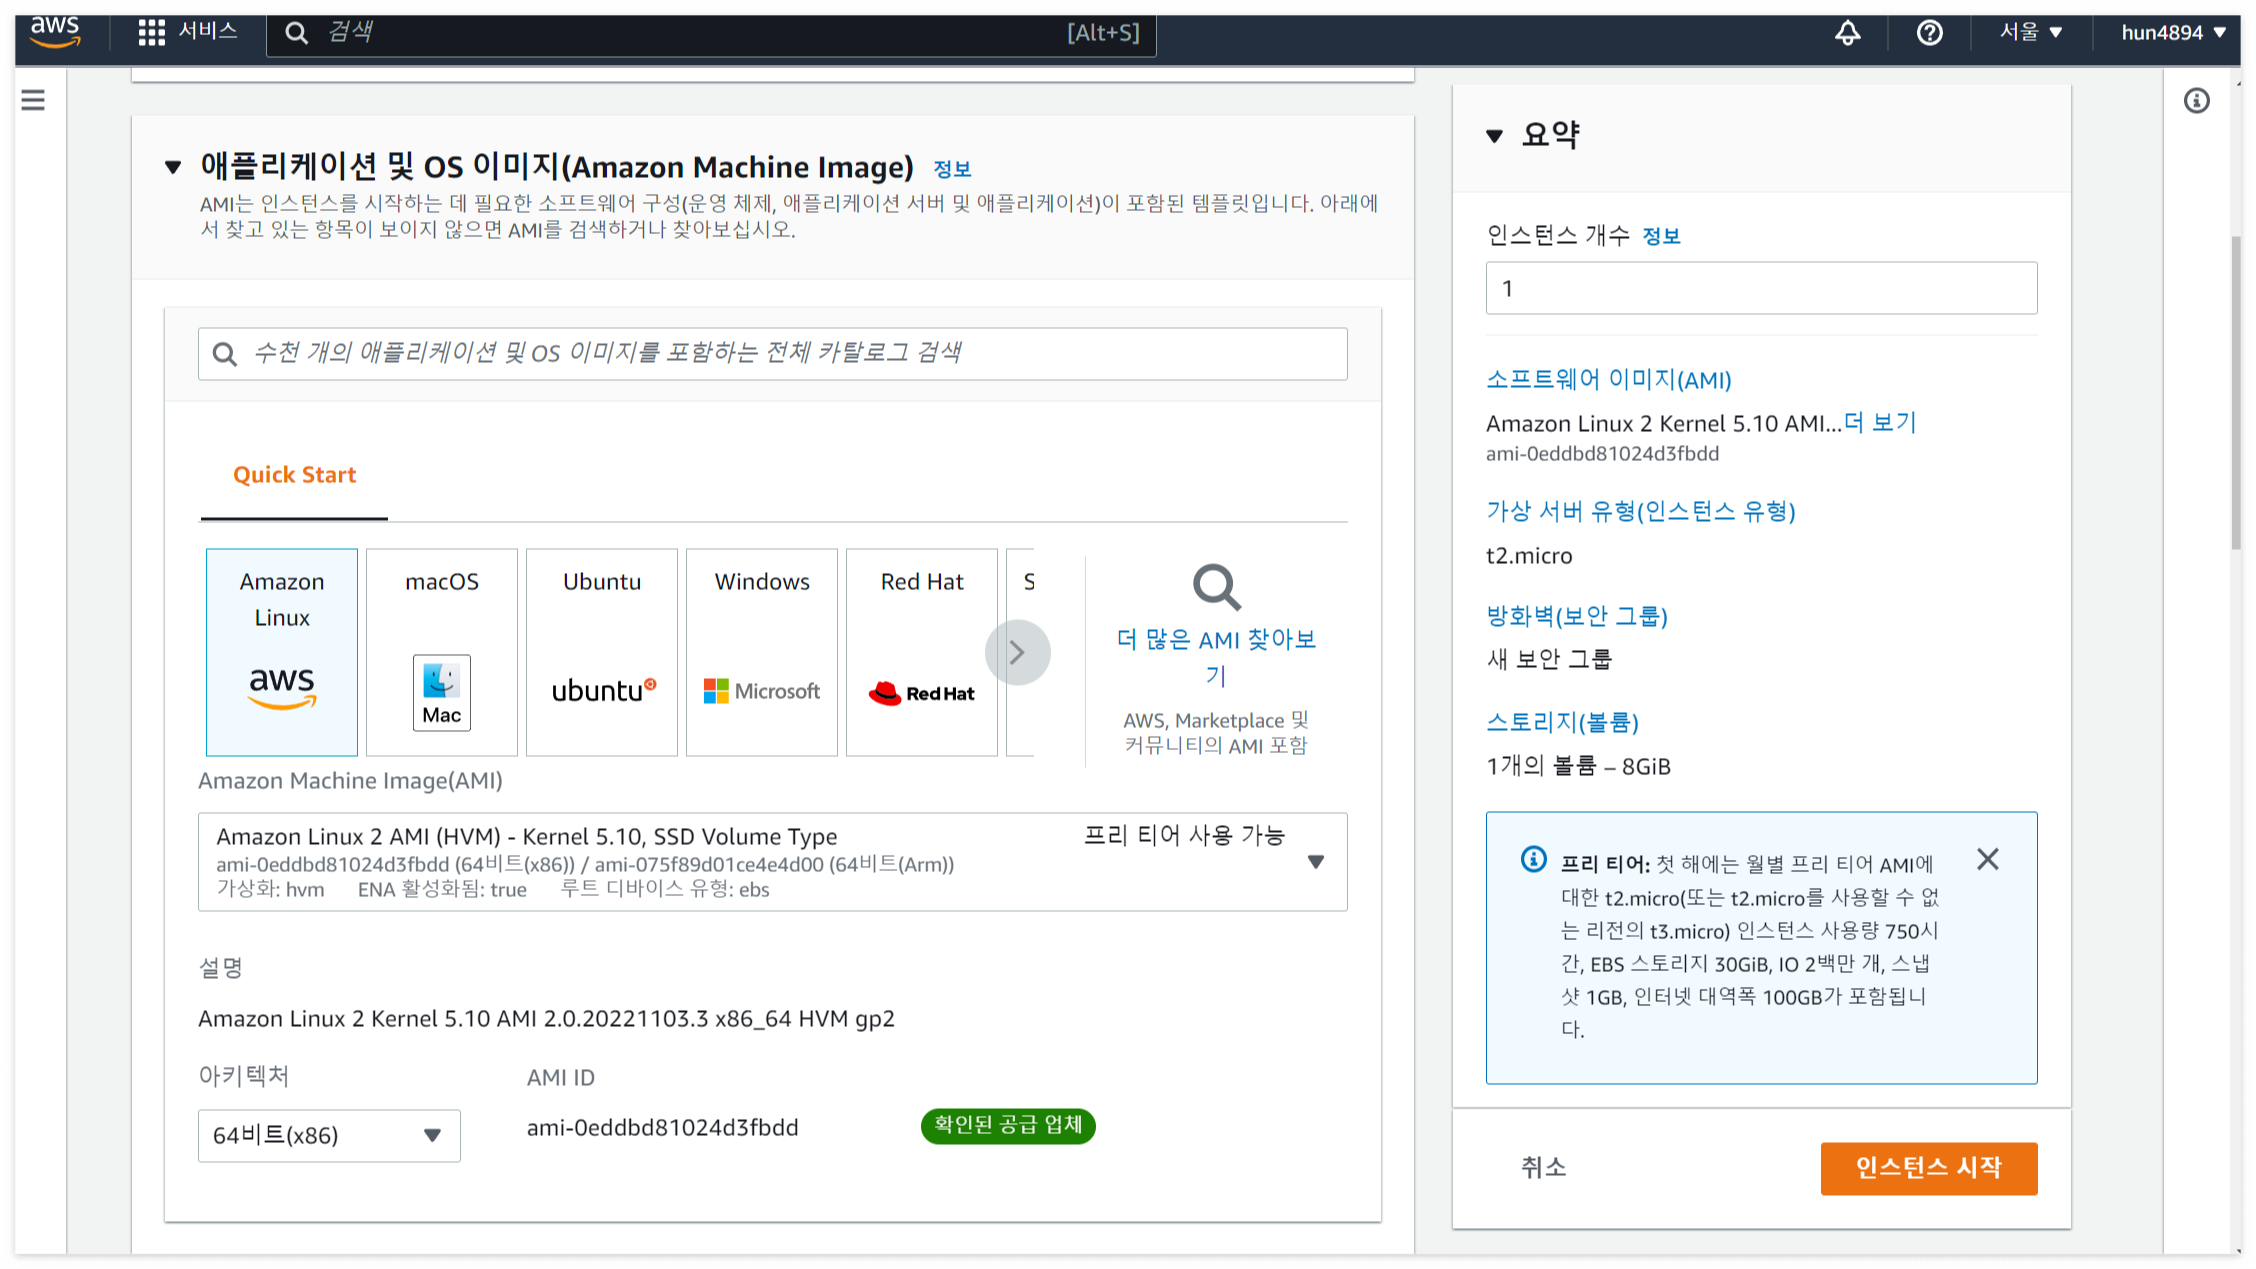Open the services grid menu
Viewport: 2256px width, 1269px height.
pos(151,32)
